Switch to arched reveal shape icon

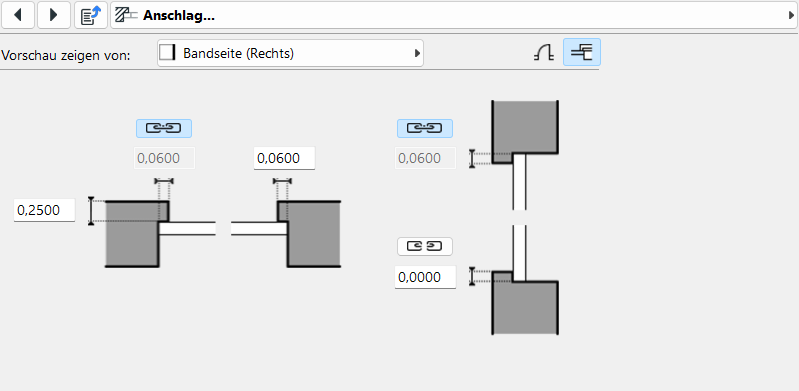[x=544, y=53]
